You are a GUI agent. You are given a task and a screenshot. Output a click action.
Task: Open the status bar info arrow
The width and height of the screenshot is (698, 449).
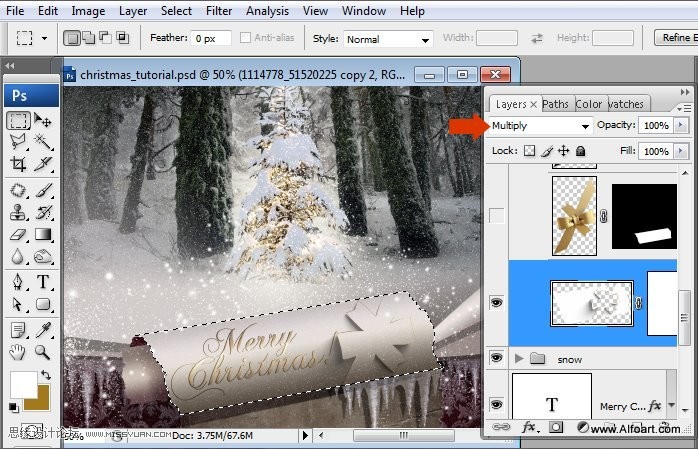(305, 435)
